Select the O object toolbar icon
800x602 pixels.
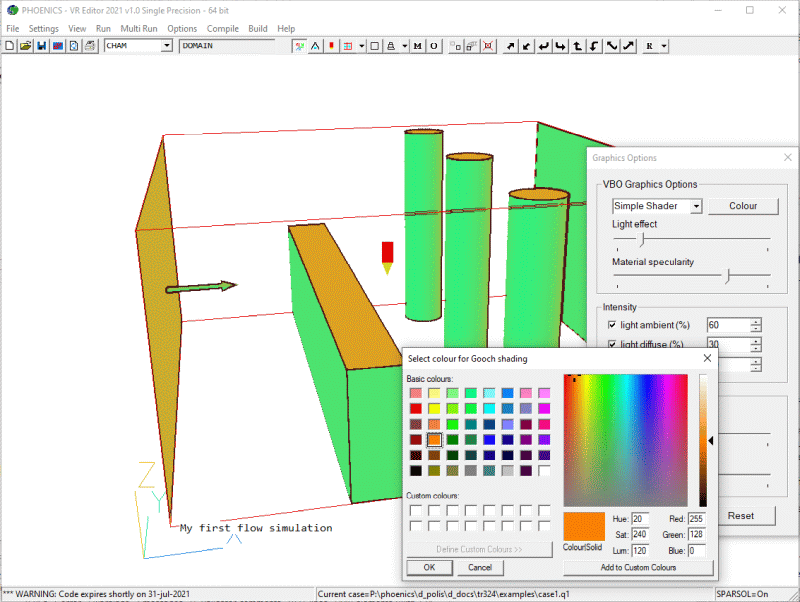433,45
